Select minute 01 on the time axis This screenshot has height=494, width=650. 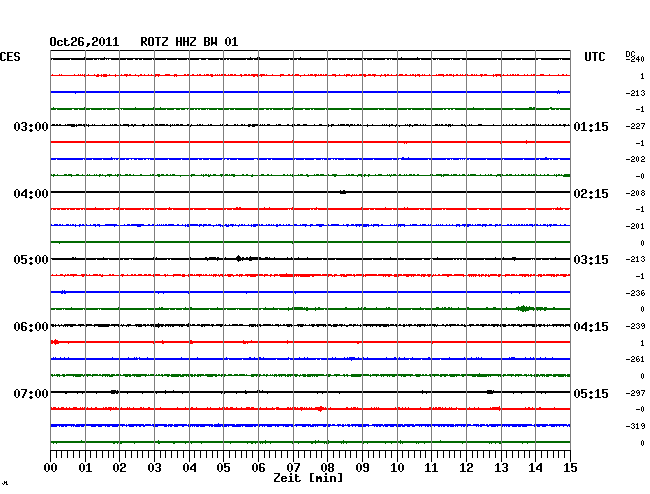point(85,467)
